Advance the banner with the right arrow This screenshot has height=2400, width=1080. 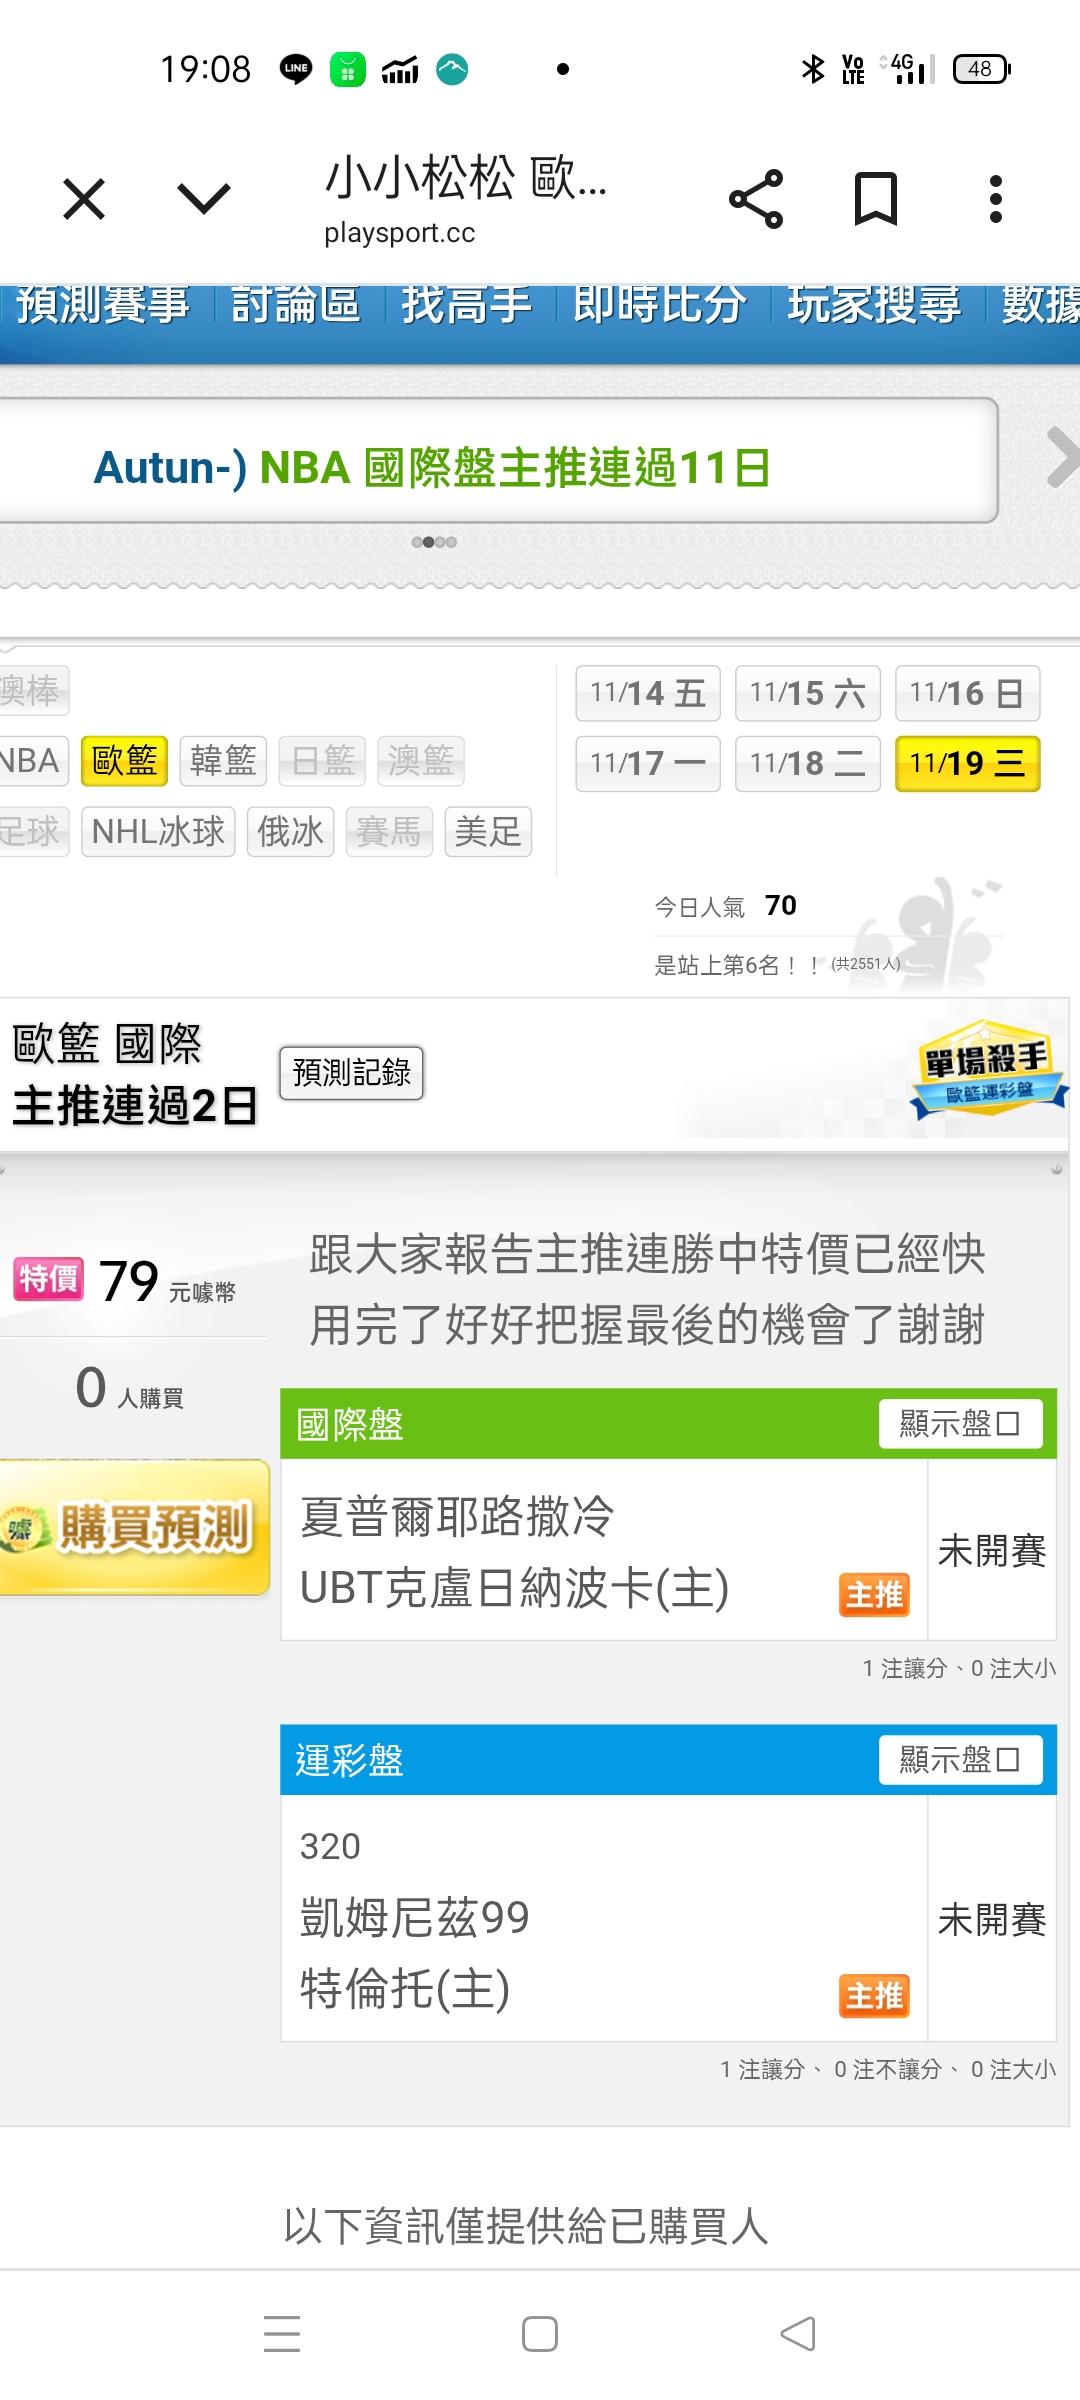pyautogui.click(x=1062, y=457)
